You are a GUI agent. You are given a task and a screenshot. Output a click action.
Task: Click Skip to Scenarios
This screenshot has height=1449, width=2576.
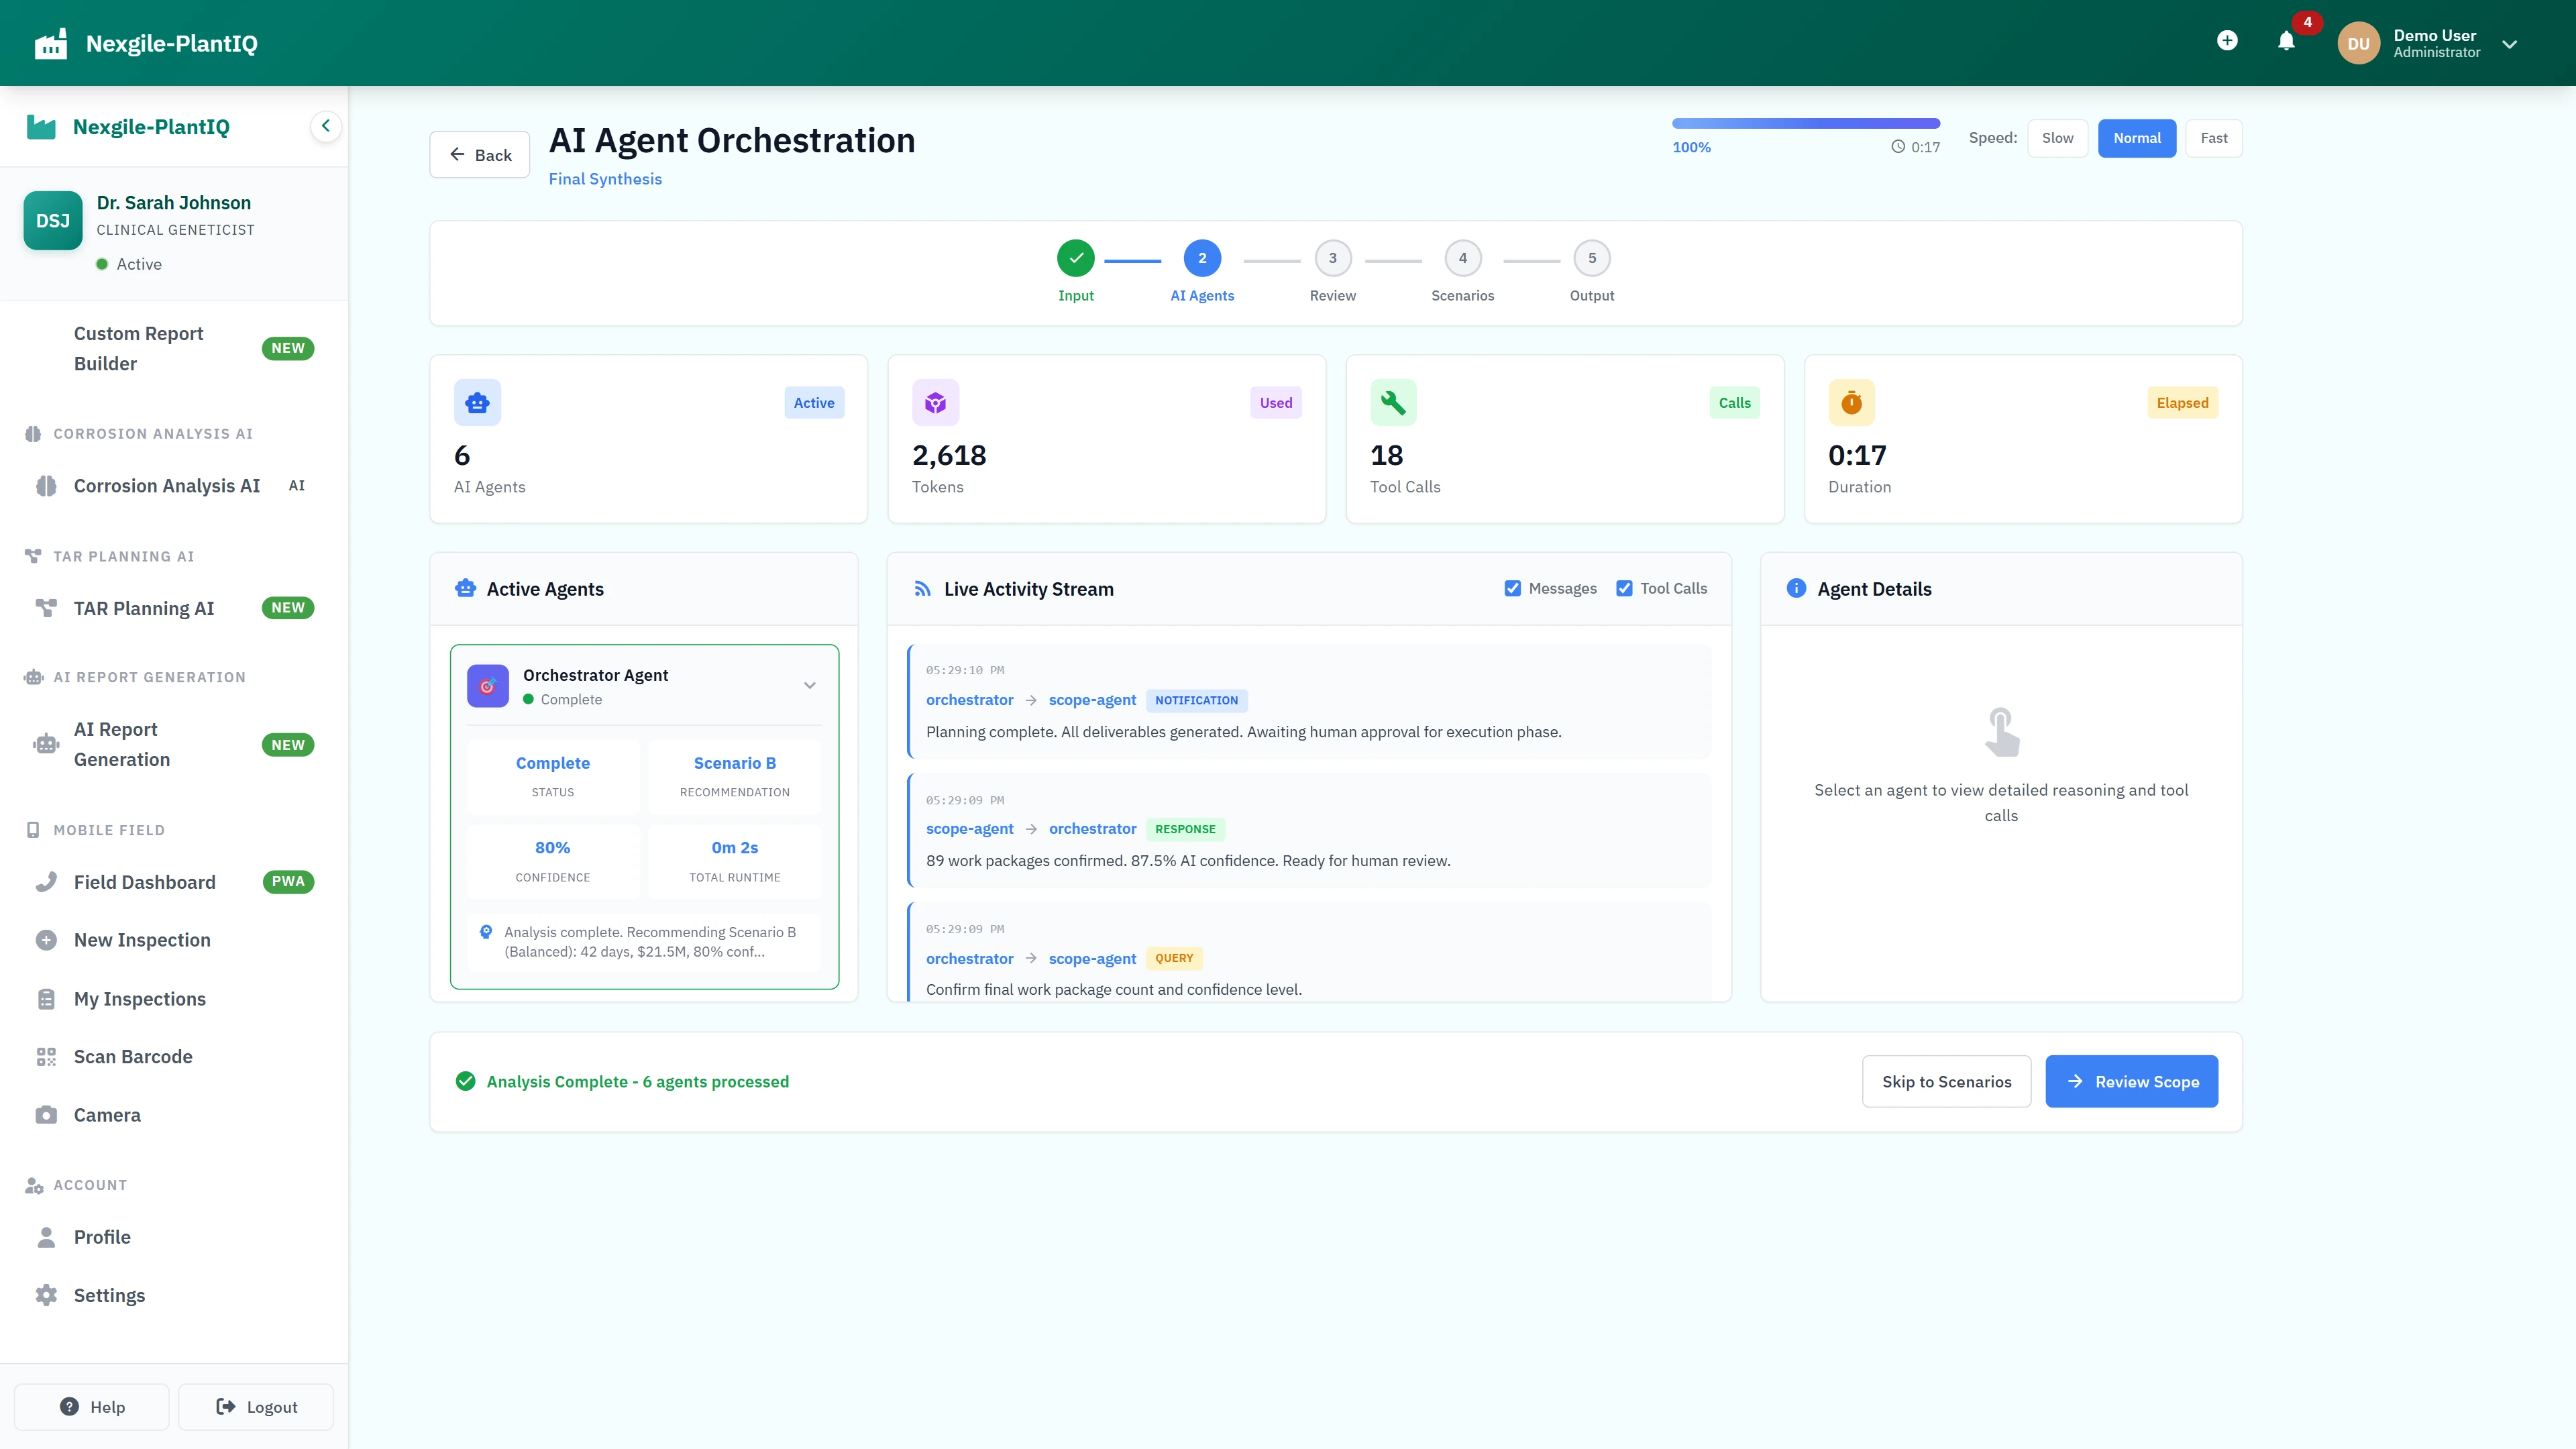(x=1946, y=1081)
